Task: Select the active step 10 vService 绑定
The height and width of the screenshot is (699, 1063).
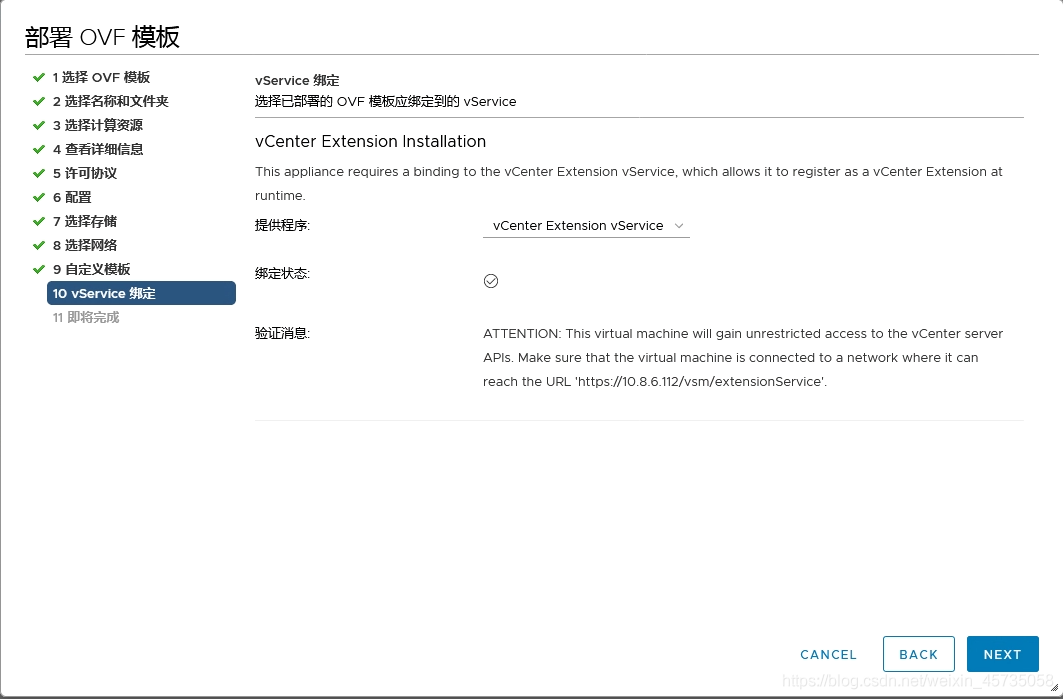Action: pyautogui.click(x=141, y=293)
